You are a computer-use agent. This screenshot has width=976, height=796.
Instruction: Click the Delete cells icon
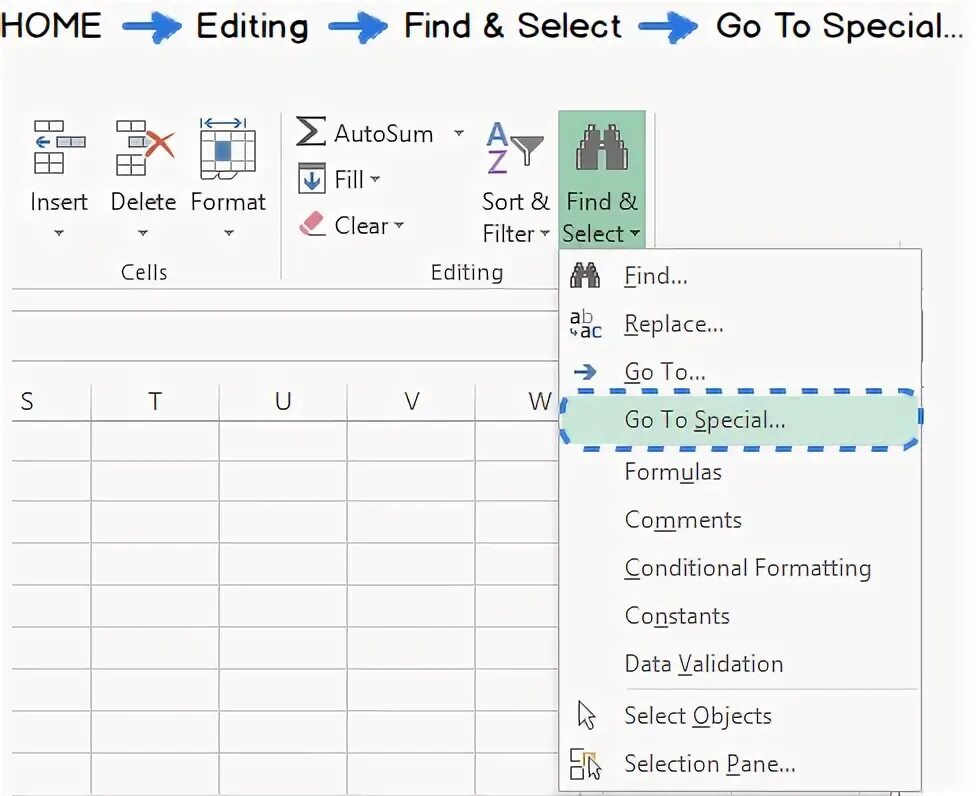[x=143, y=147]
